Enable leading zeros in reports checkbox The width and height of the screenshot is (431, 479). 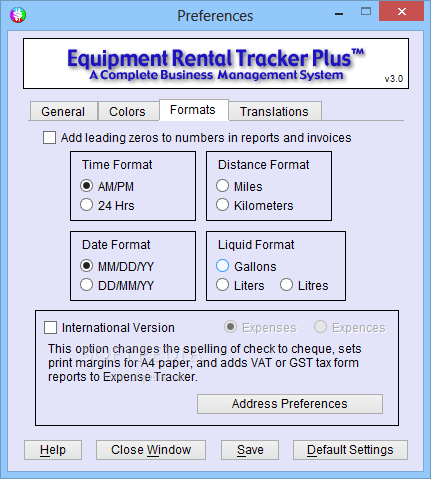click(x=49, y=138)
